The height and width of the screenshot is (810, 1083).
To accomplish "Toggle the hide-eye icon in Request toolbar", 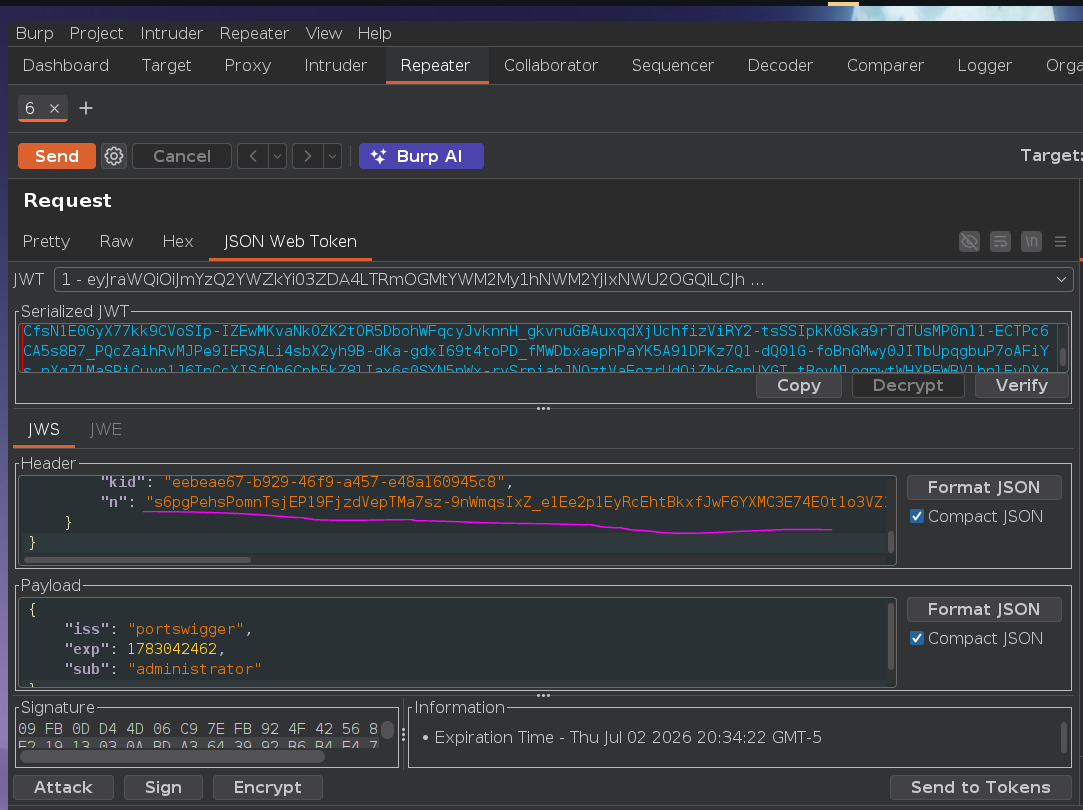I will tap(969, 242).
